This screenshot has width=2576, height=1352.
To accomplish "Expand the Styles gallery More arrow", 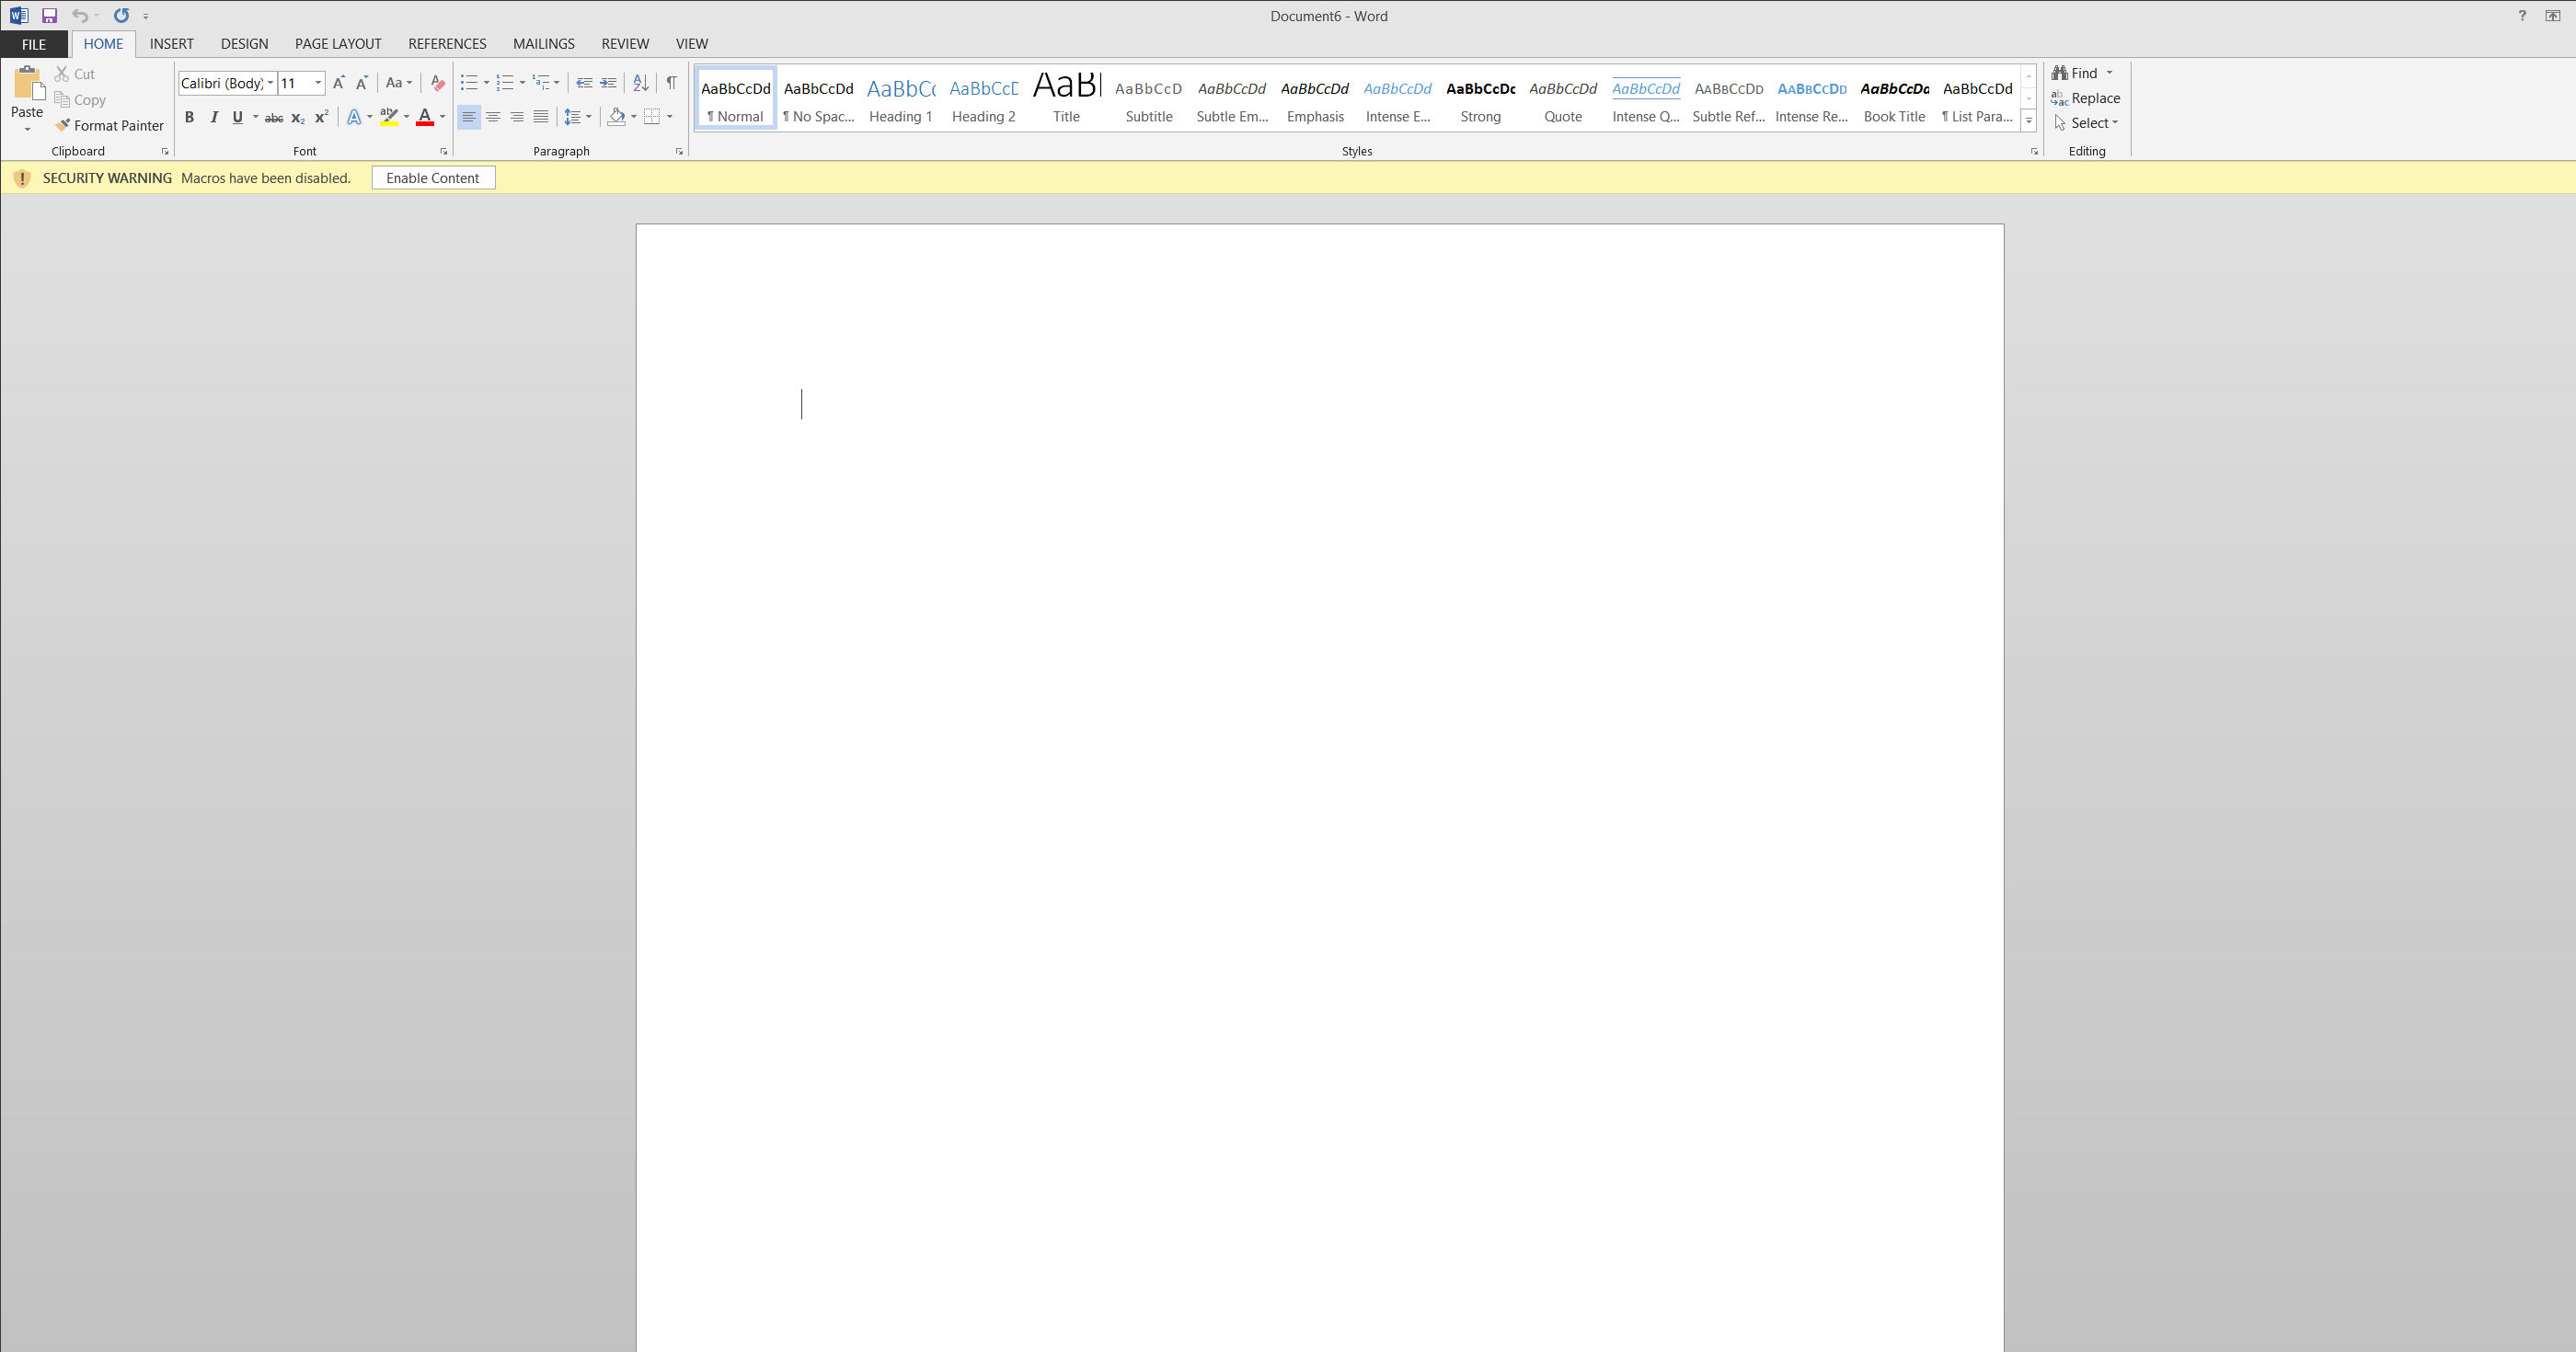I will 2029,121.
